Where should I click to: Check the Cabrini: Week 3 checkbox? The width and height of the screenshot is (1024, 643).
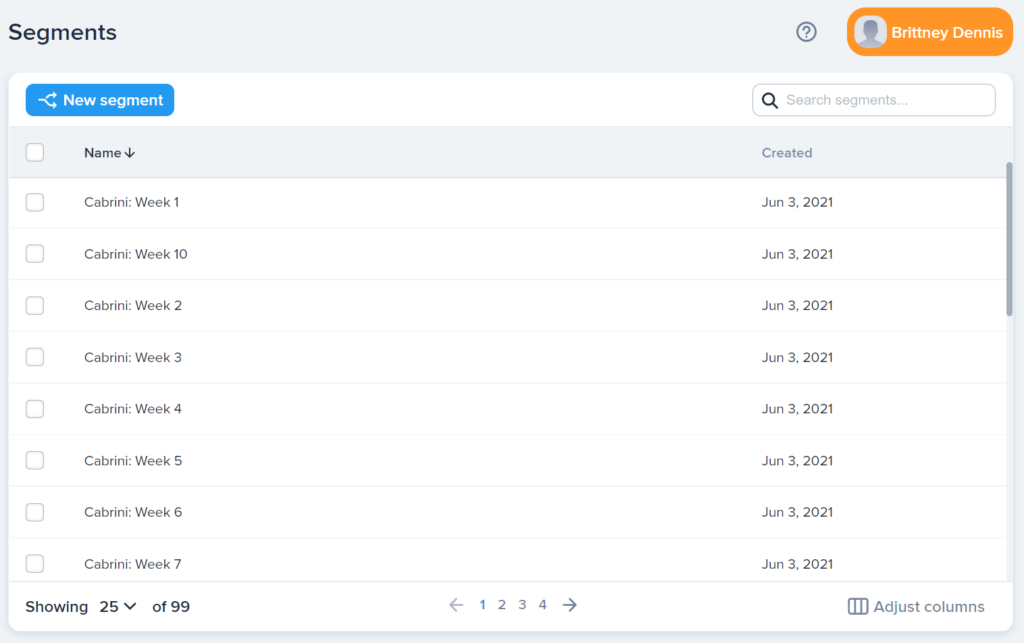35,357
